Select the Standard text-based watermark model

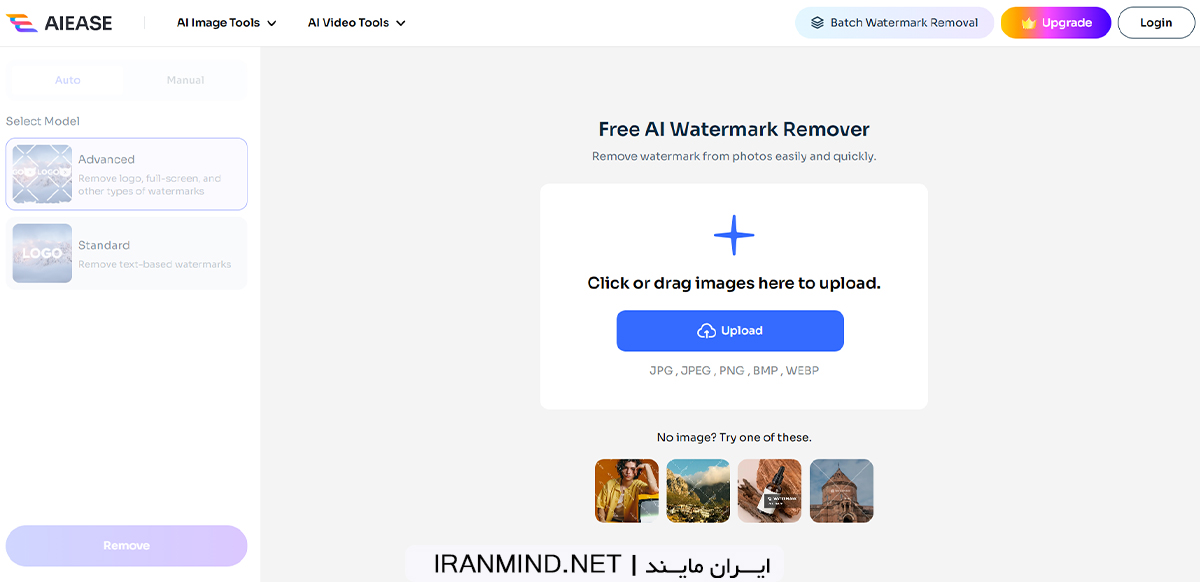tap(126, 253)
